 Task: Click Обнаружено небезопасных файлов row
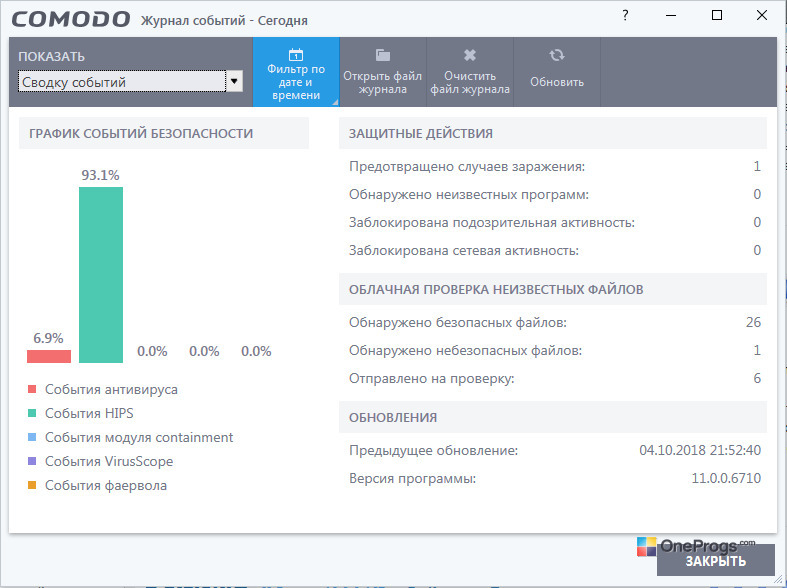555,350
